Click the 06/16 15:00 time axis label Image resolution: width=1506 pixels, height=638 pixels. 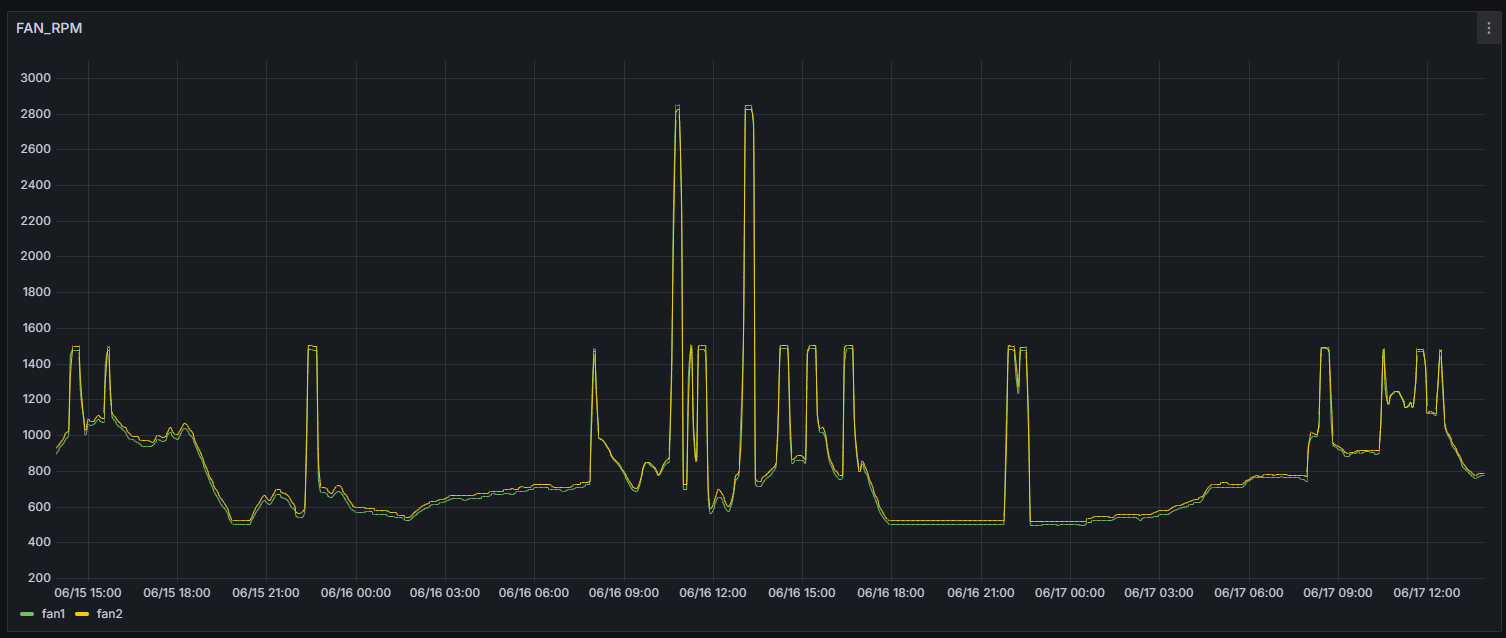pyautogui.click(x=802, y=593)
